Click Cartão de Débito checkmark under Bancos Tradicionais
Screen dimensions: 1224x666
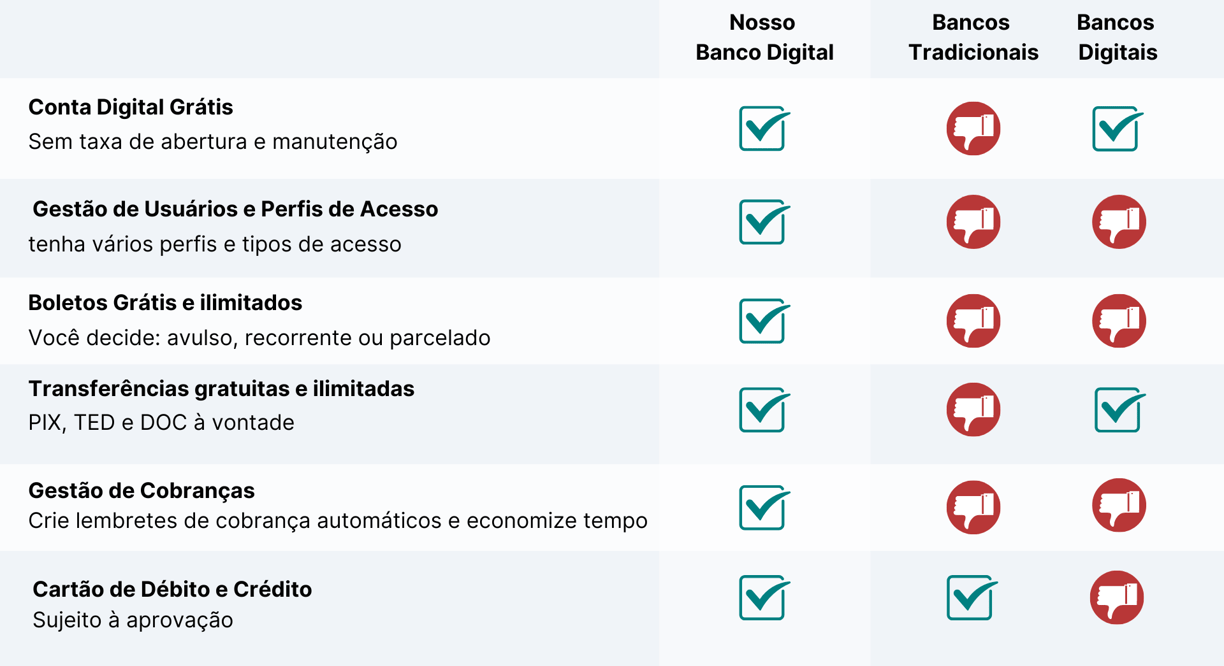(x=972, y=597)
